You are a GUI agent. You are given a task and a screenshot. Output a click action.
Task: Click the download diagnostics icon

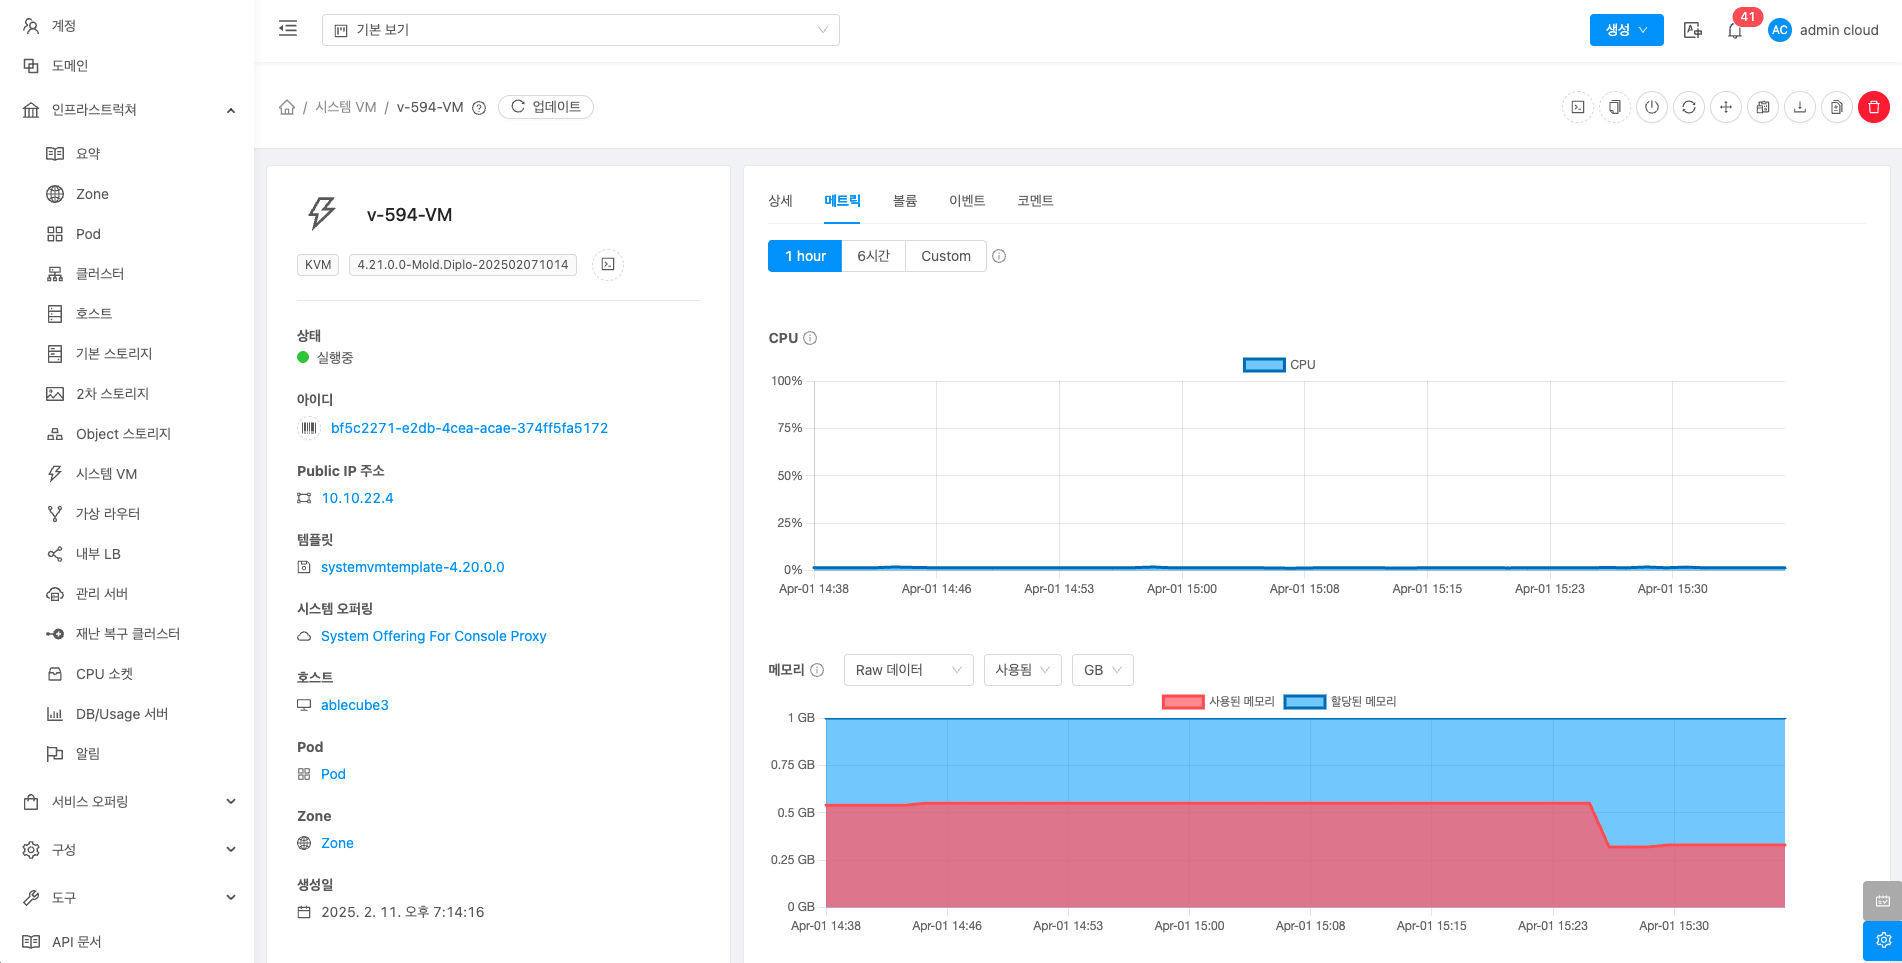[1800, 107]
